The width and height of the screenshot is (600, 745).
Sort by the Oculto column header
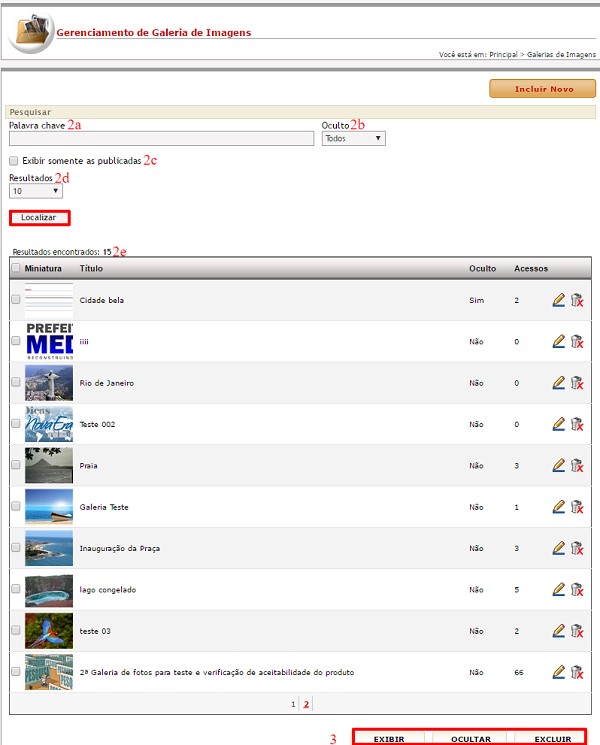[483, 268]
